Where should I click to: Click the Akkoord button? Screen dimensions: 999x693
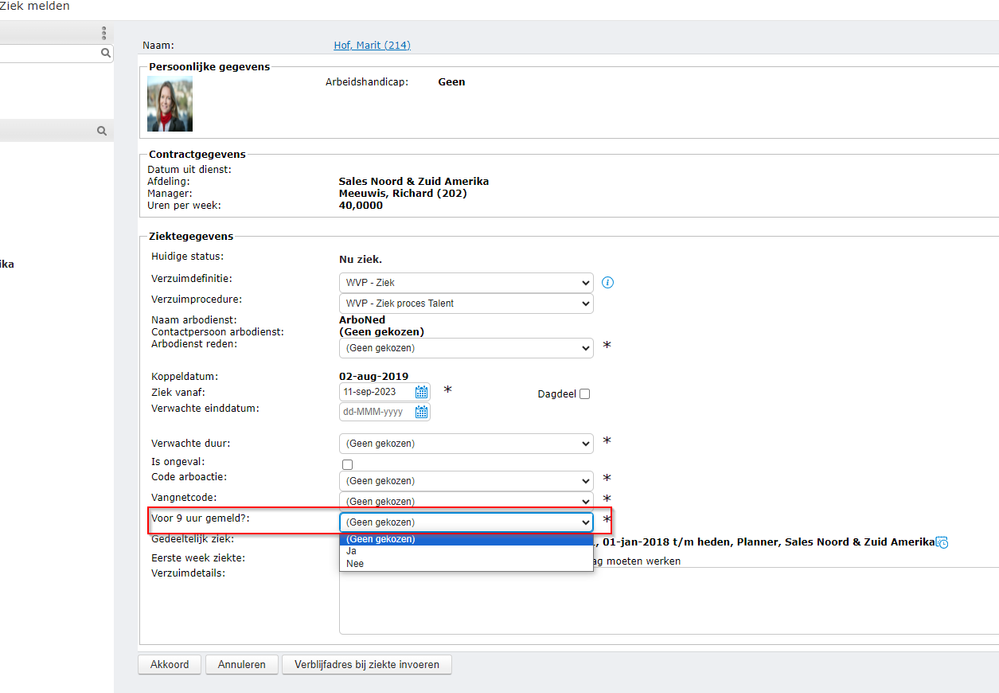point(169,664)
